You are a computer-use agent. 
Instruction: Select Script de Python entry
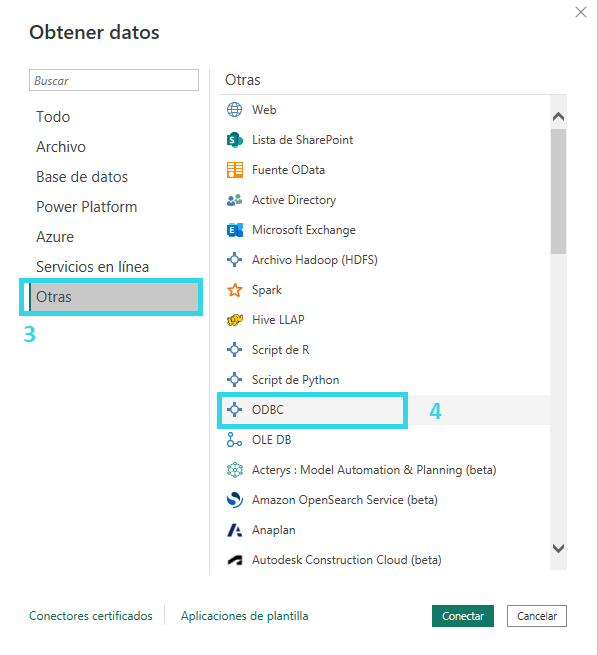point(295,380)
